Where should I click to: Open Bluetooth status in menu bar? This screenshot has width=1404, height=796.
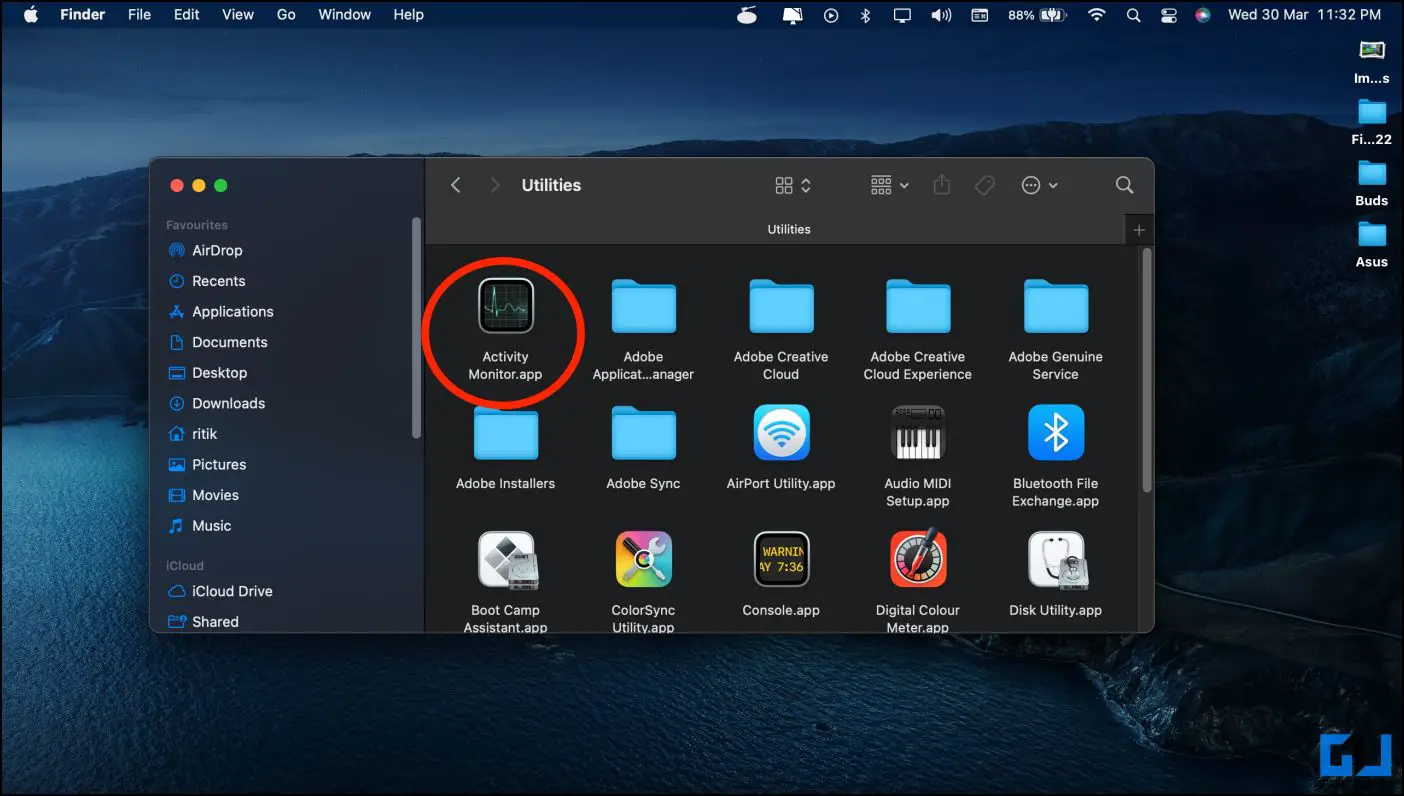pyautogui.click(x=866, y=15)
